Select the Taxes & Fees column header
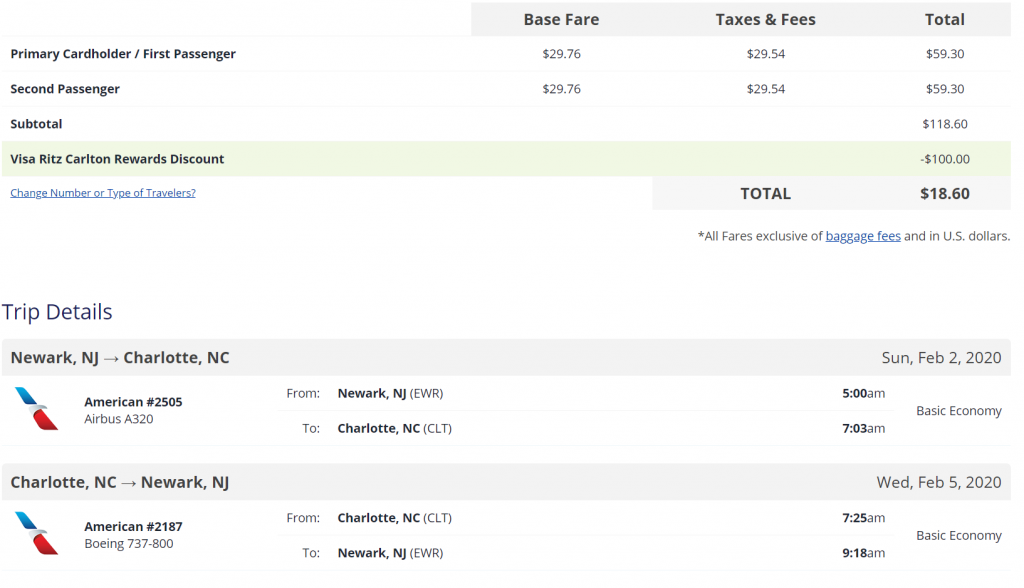This screenshot has height=588, width=1024. click(x=765, y=19)
